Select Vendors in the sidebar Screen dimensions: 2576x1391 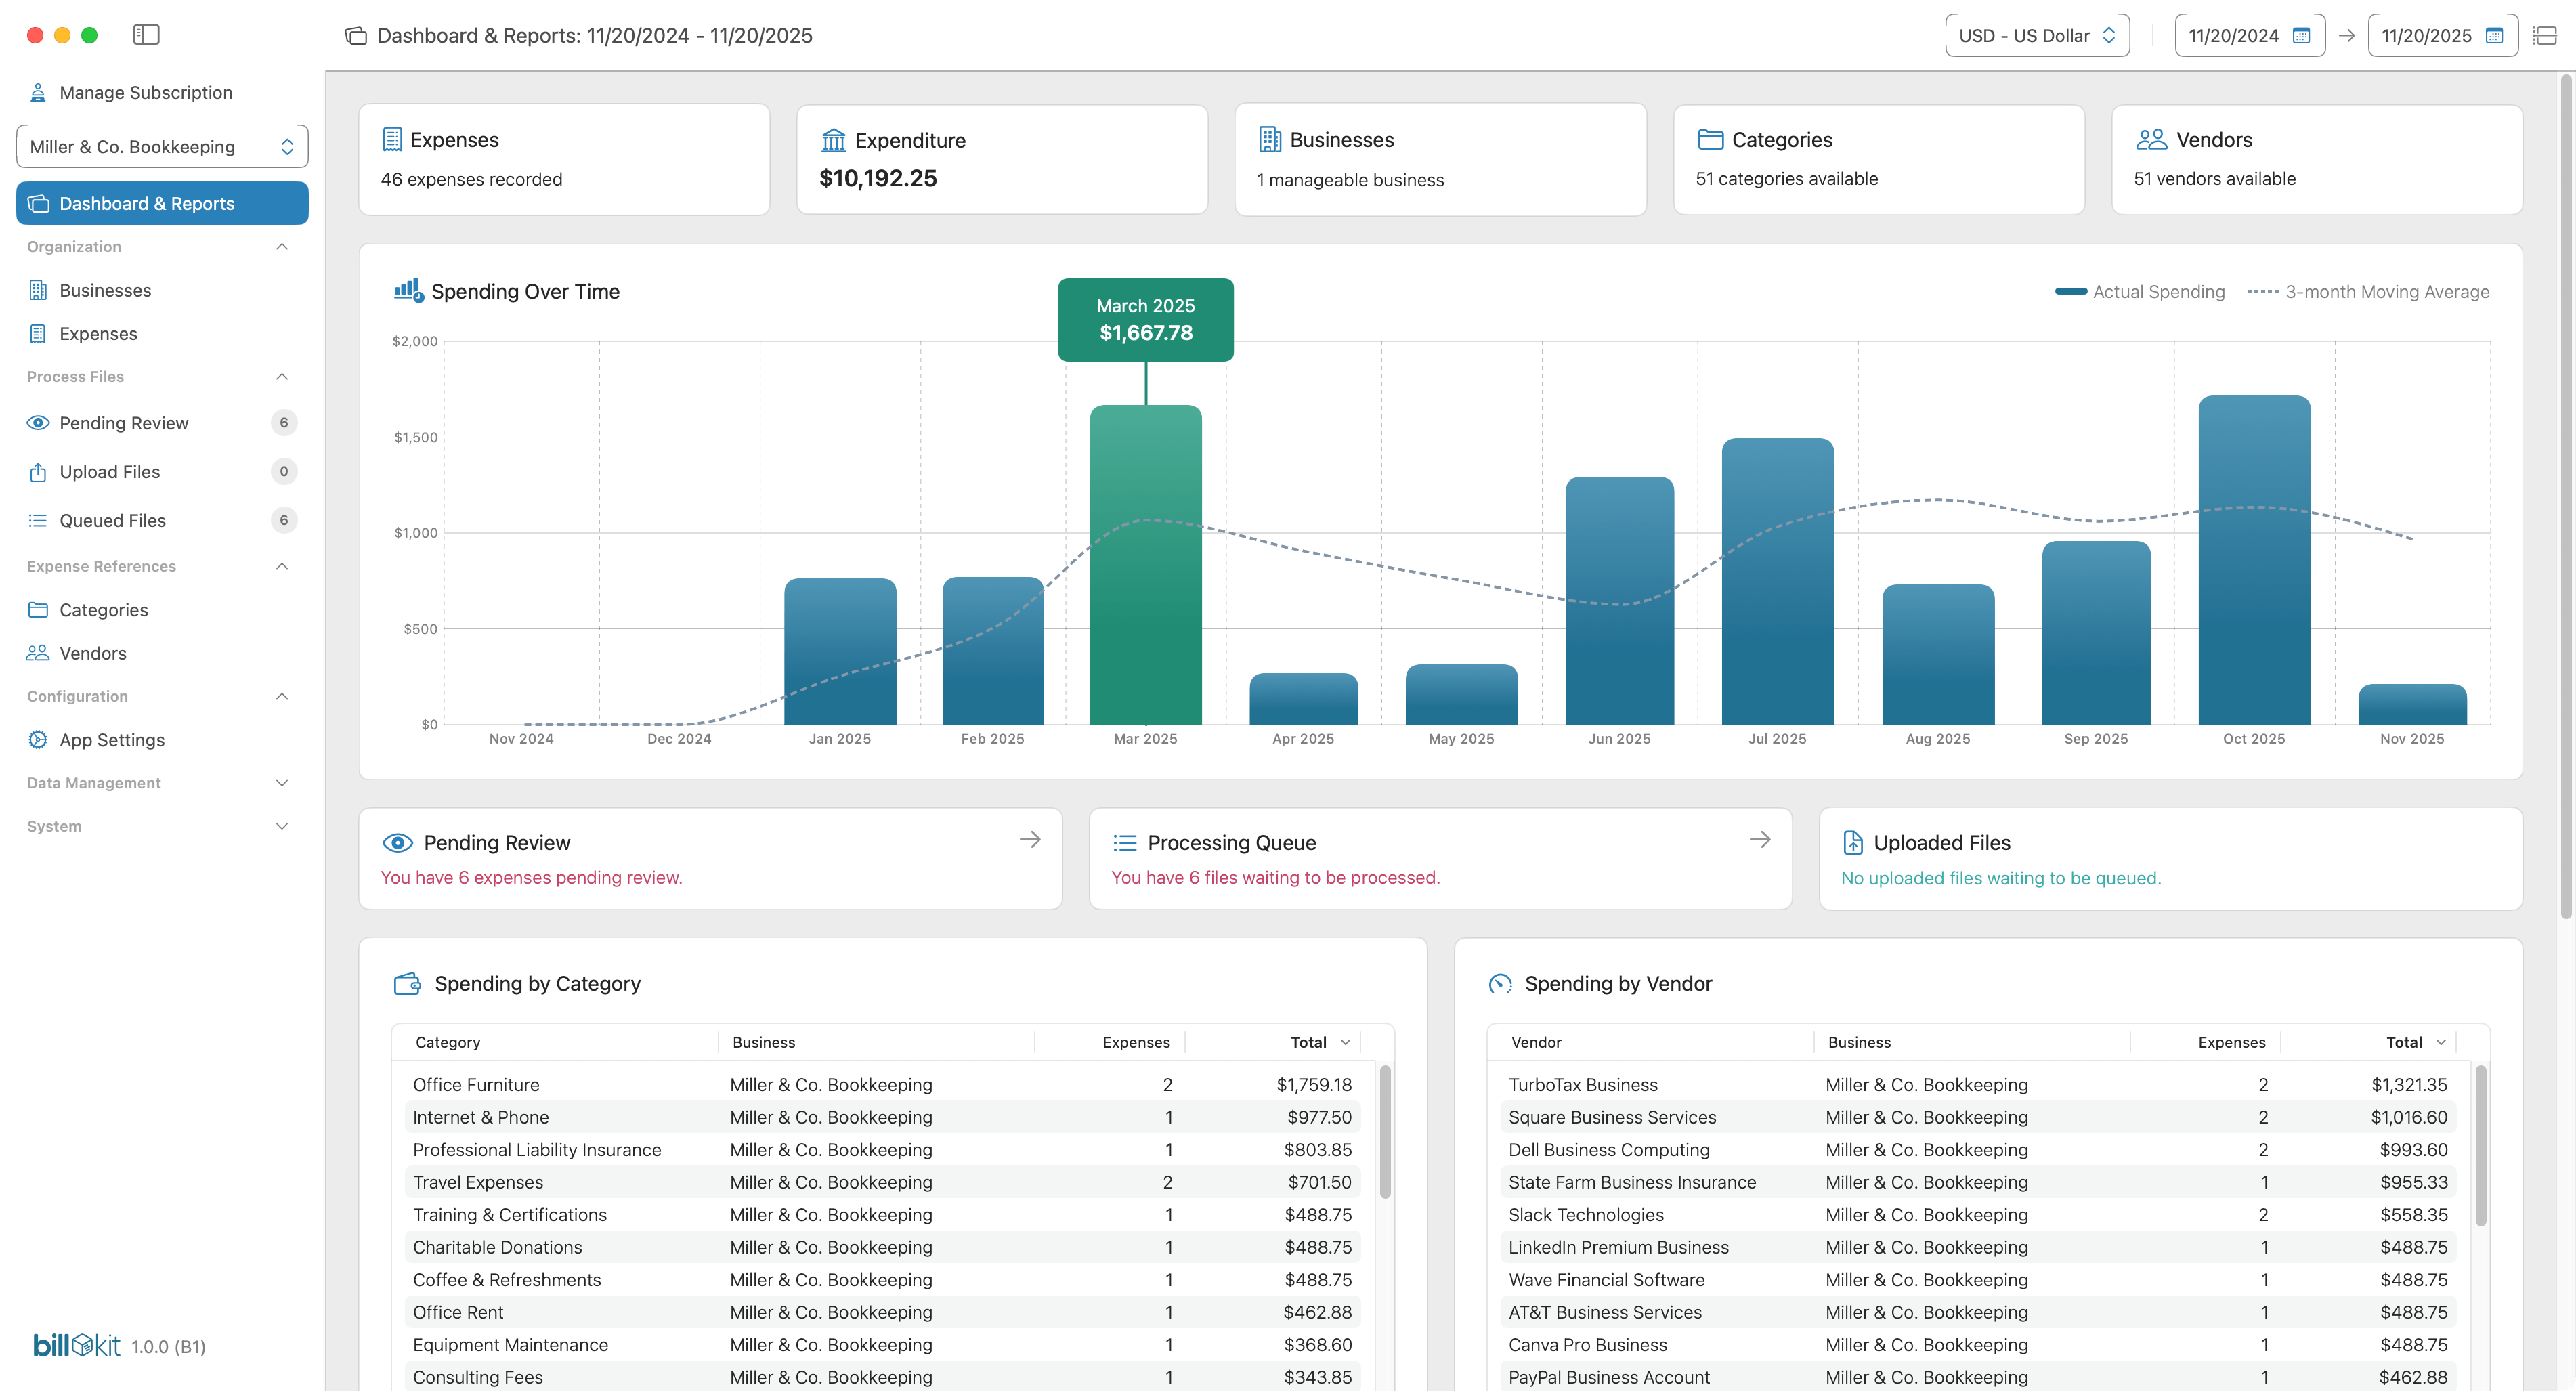[92, 653]
